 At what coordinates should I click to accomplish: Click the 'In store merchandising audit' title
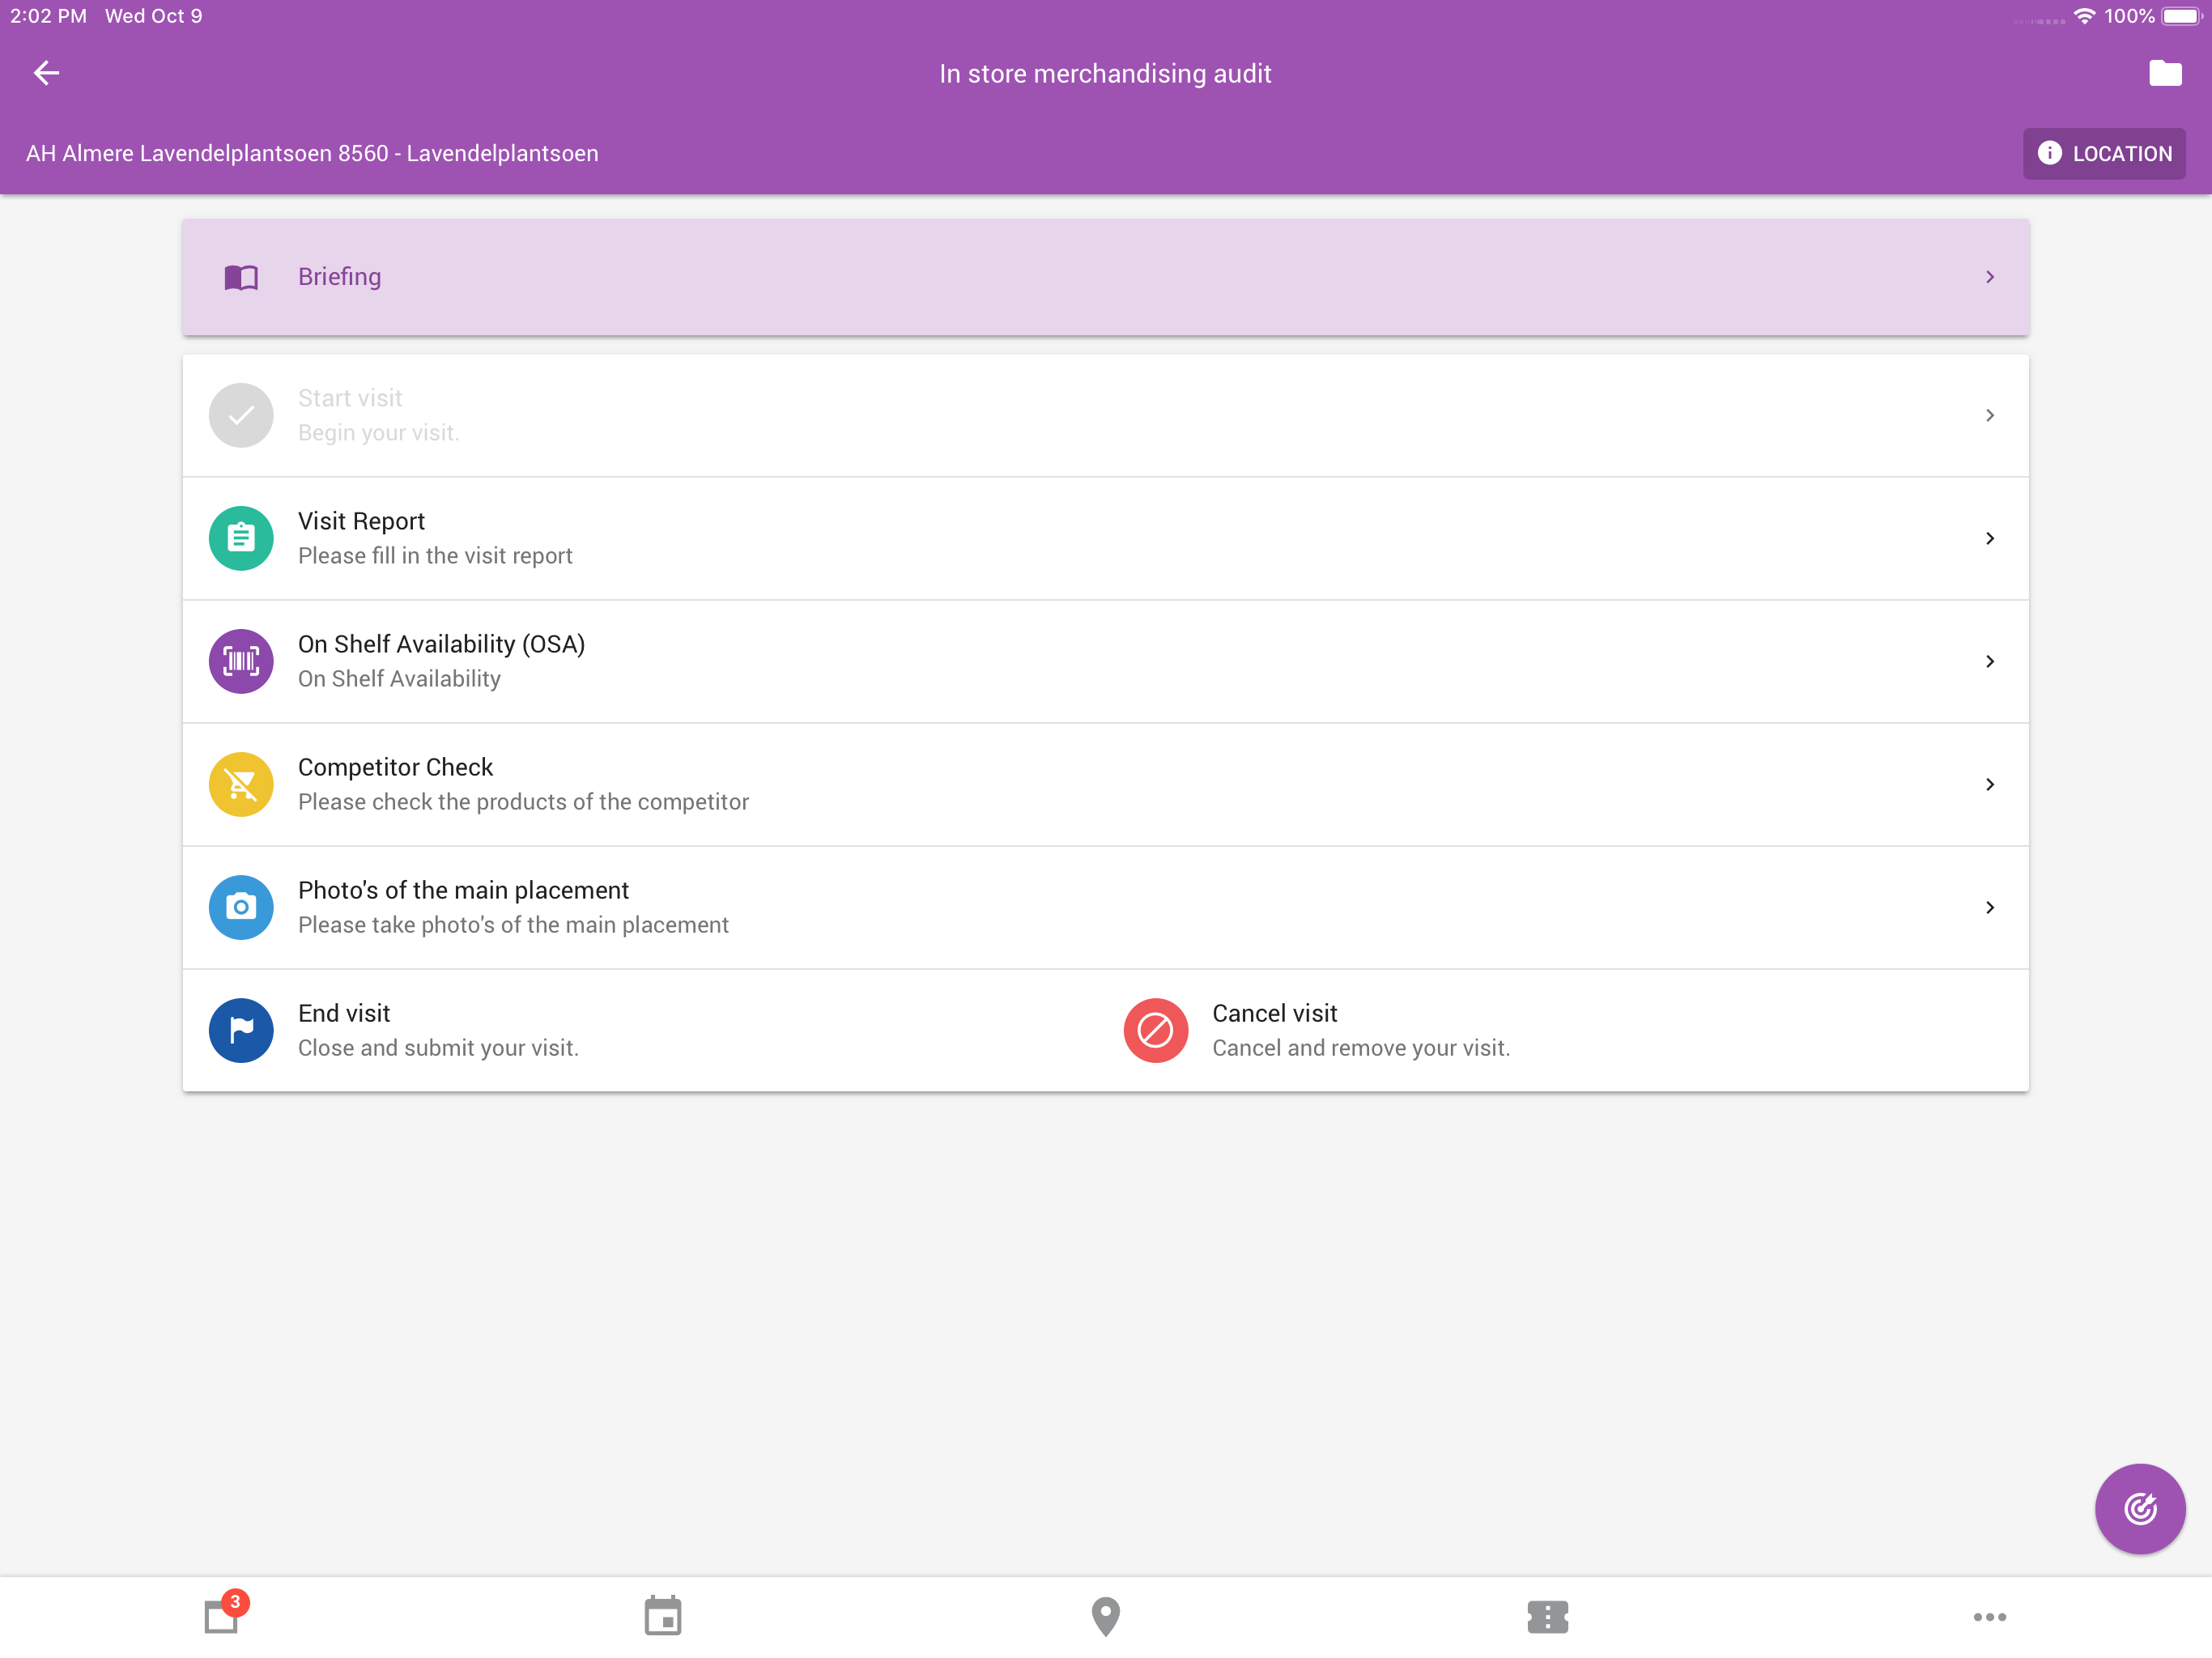[1105, 74]
